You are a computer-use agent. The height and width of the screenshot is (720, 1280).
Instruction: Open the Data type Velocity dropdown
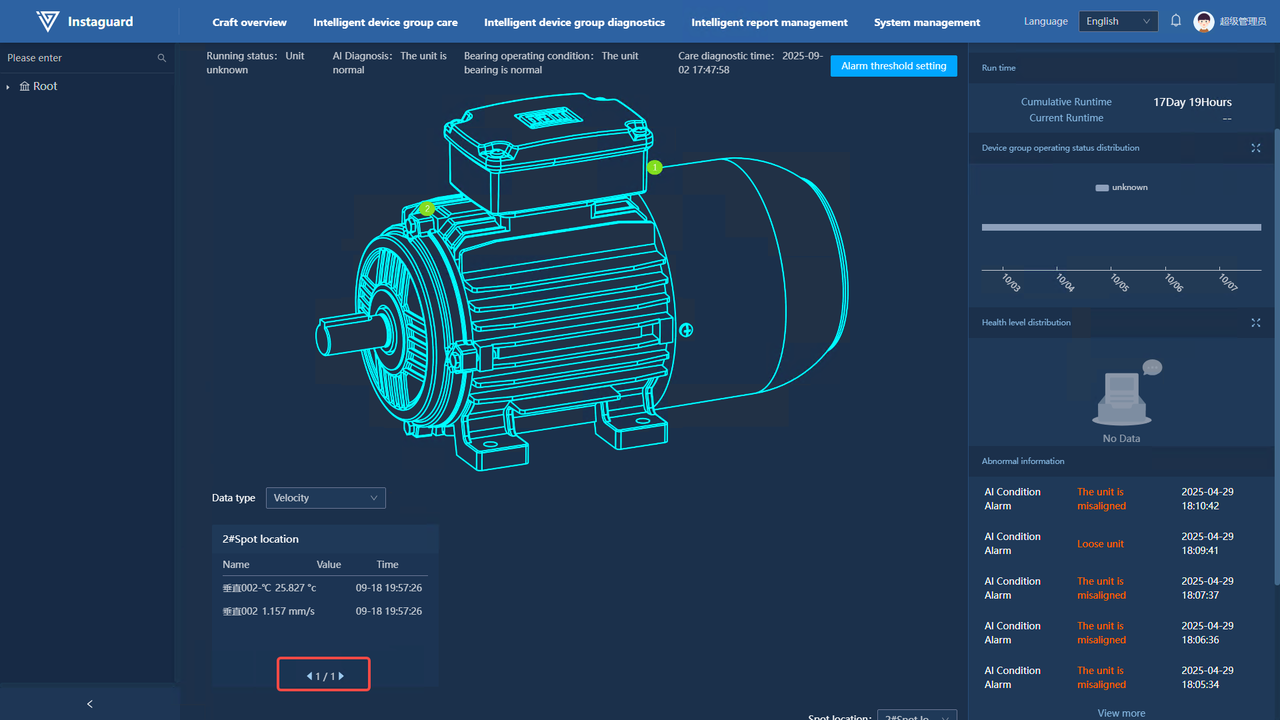325,498
